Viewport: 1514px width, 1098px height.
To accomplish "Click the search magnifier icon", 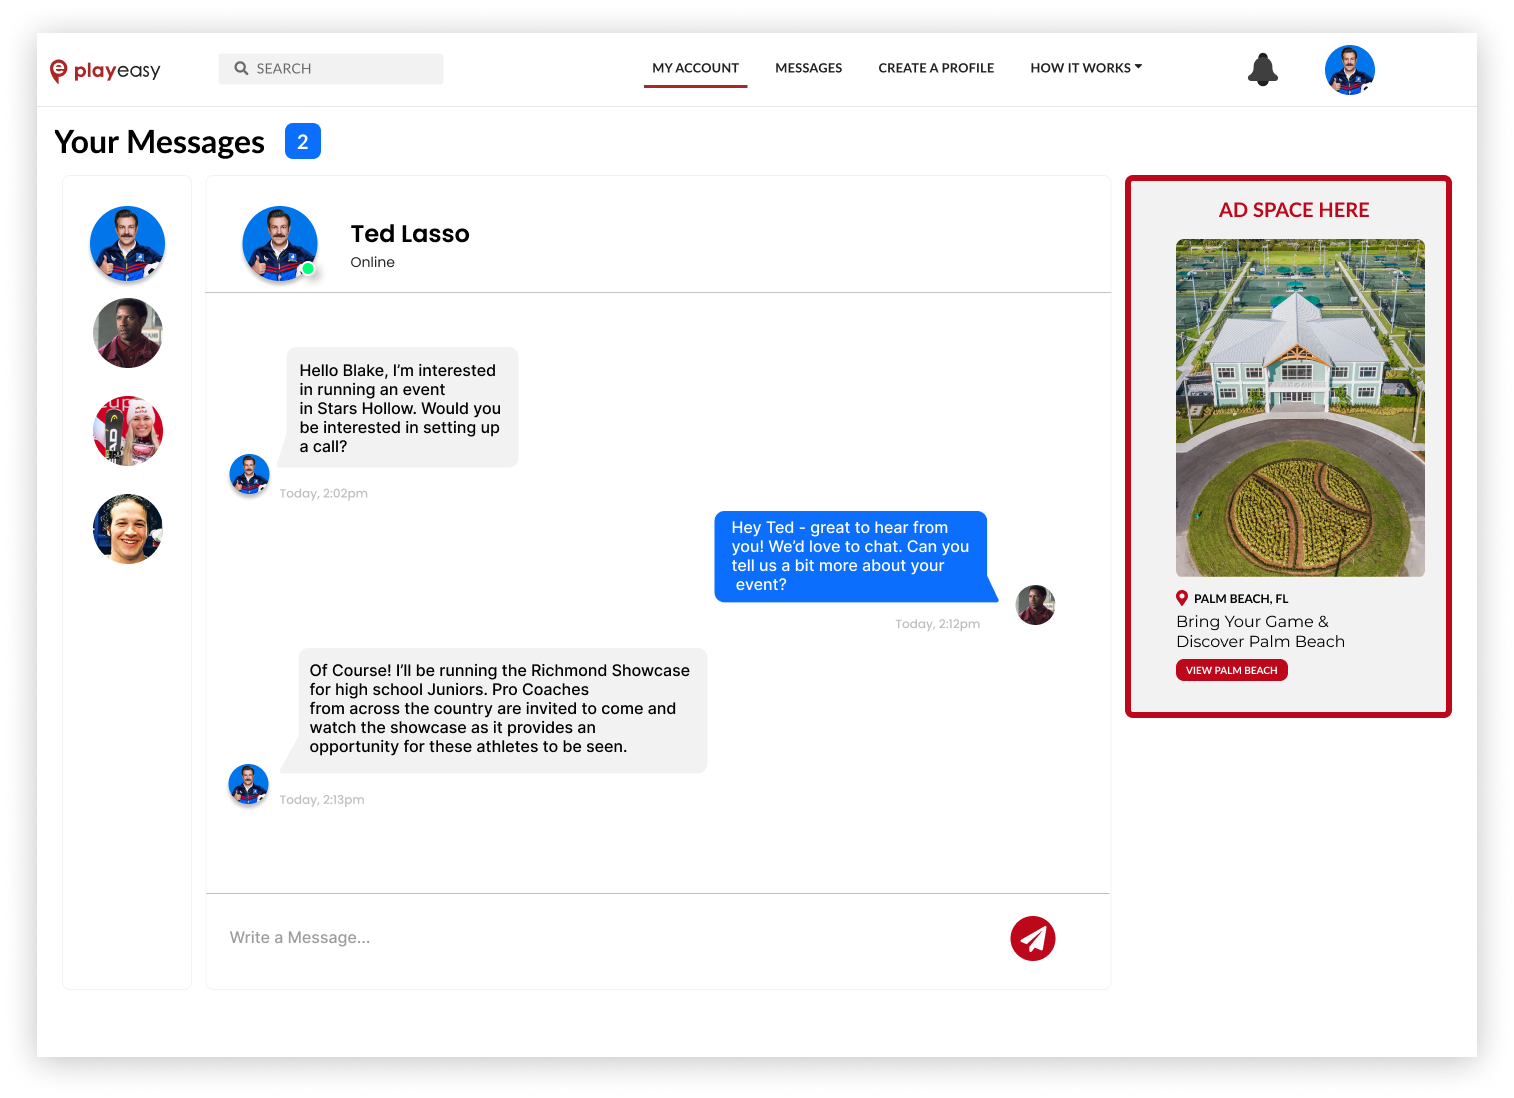I will click(x=241, y=68).
